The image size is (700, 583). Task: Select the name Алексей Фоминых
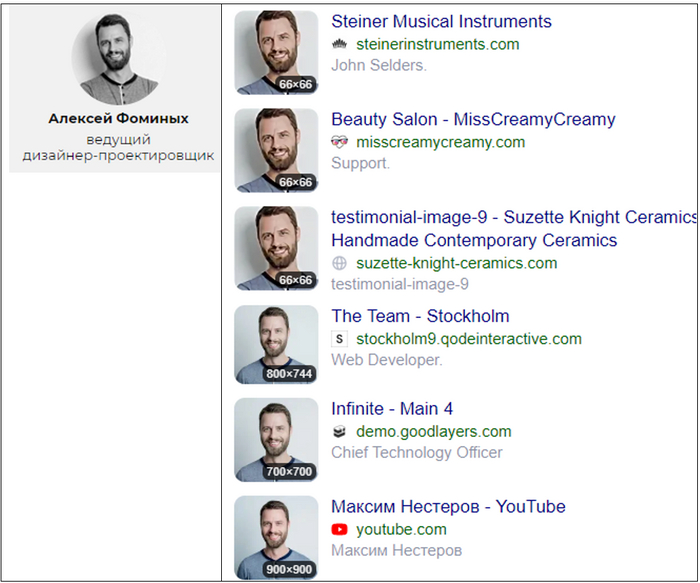118,119
